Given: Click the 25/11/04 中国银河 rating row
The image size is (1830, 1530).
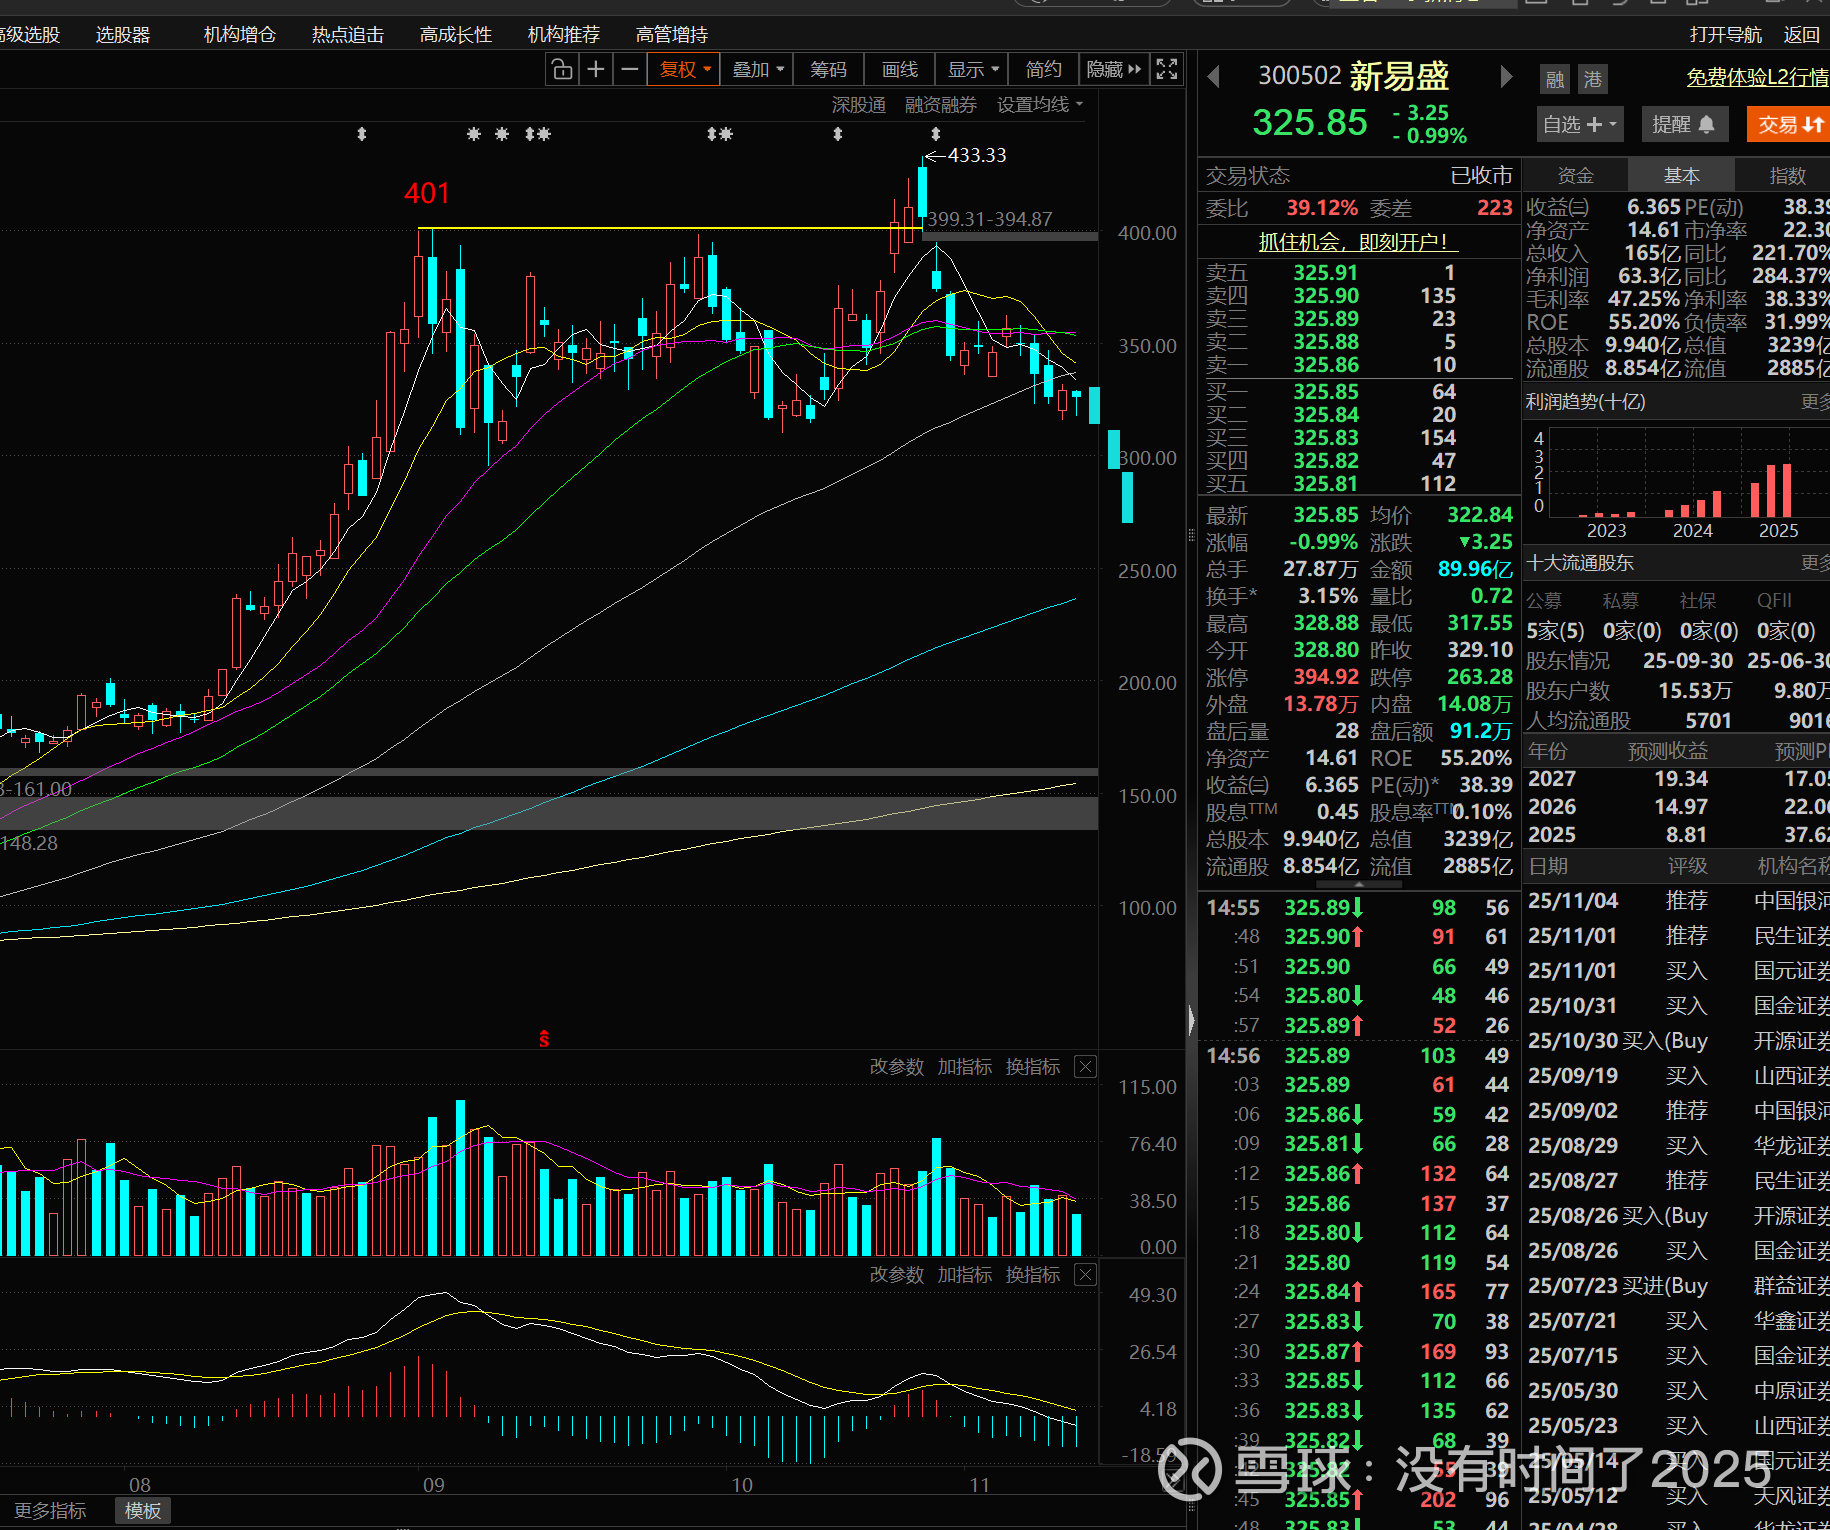Looking at the screenshot, I should pyautogui.click(x=1678, y=900).
